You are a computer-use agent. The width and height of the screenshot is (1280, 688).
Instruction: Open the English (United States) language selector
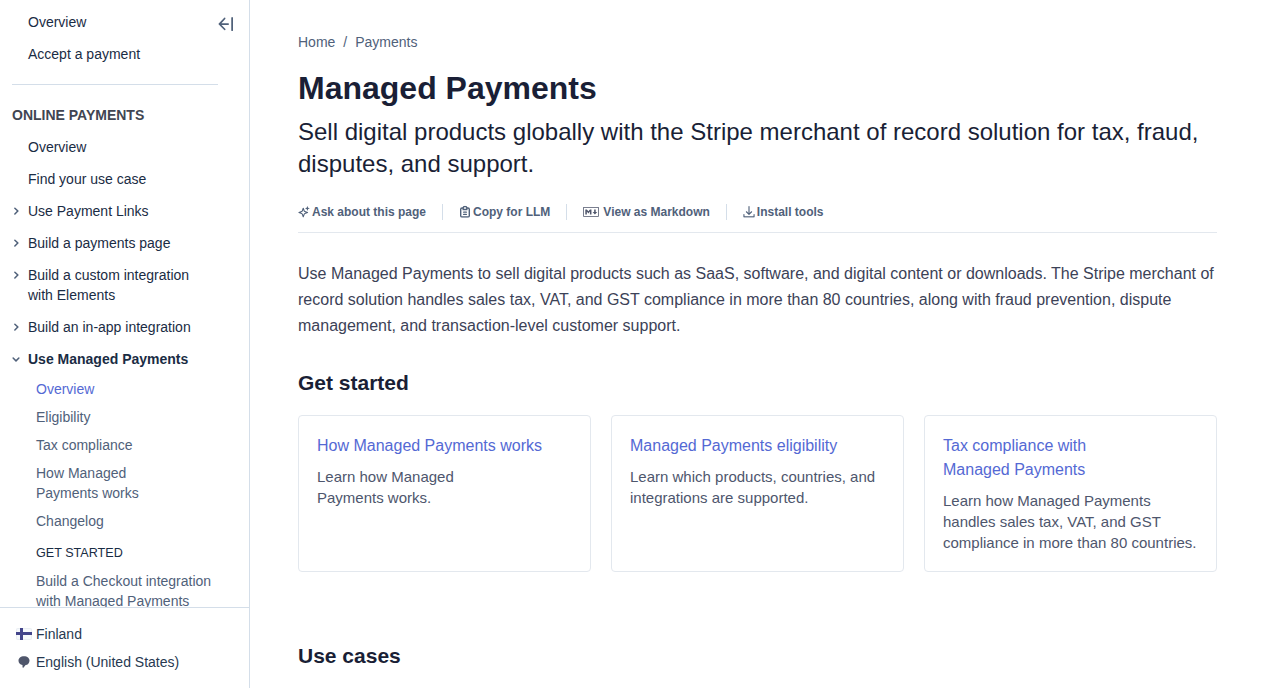tap(98, 662)
